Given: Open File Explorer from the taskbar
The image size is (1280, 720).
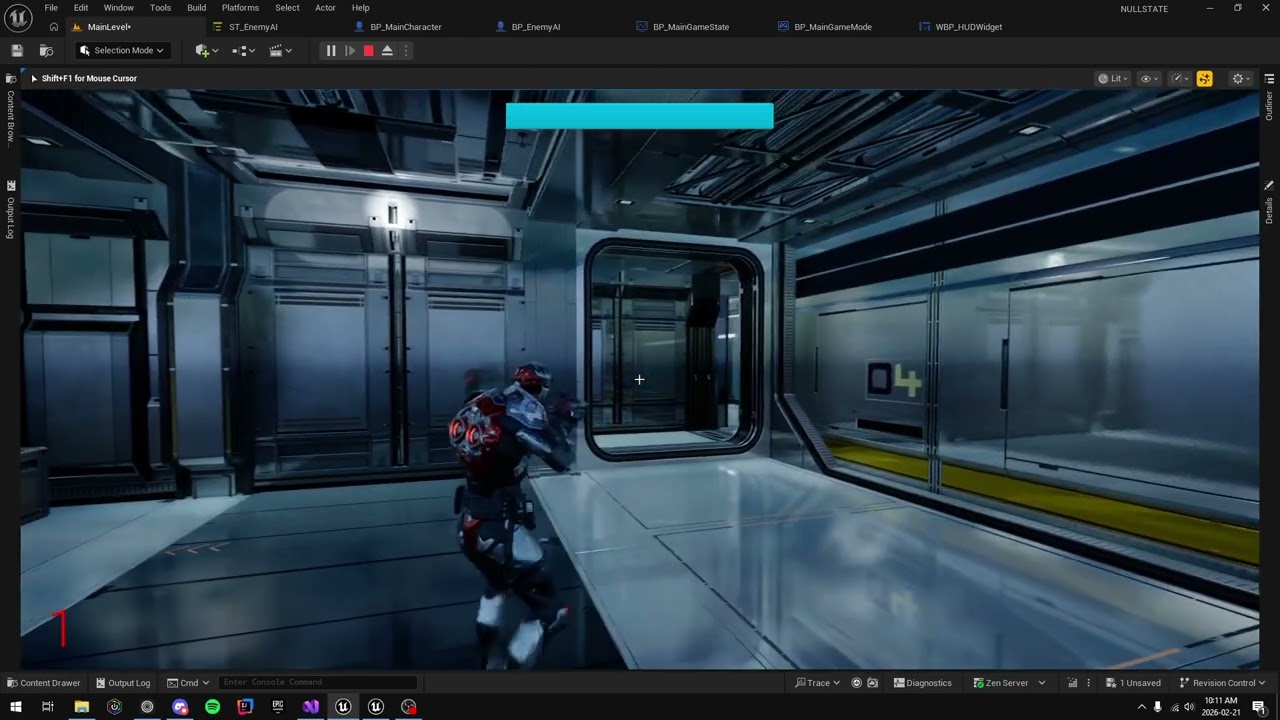Looking at the screenshot, I should click(x=82, y=707).
